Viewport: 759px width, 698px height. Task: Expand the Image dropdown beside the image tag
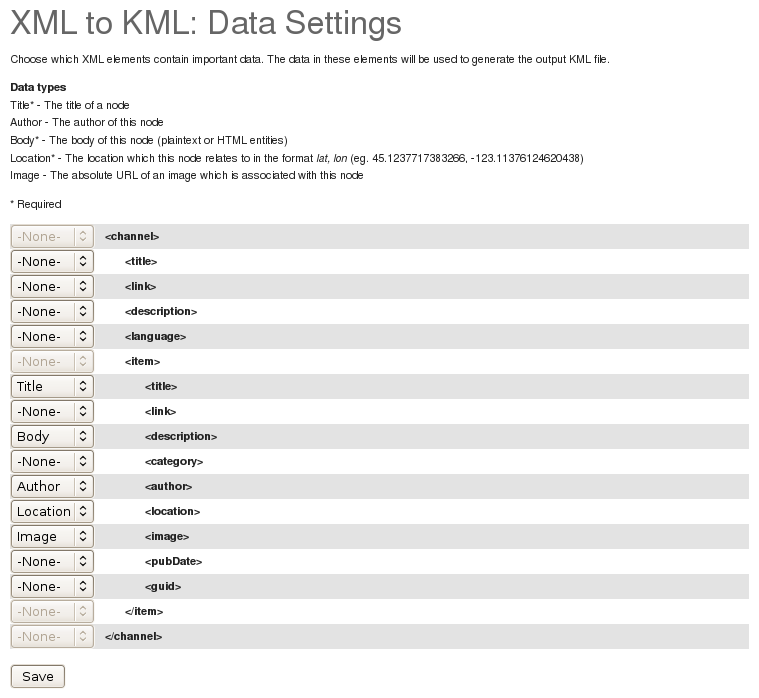pyautogui.click(x=52, y=536)
